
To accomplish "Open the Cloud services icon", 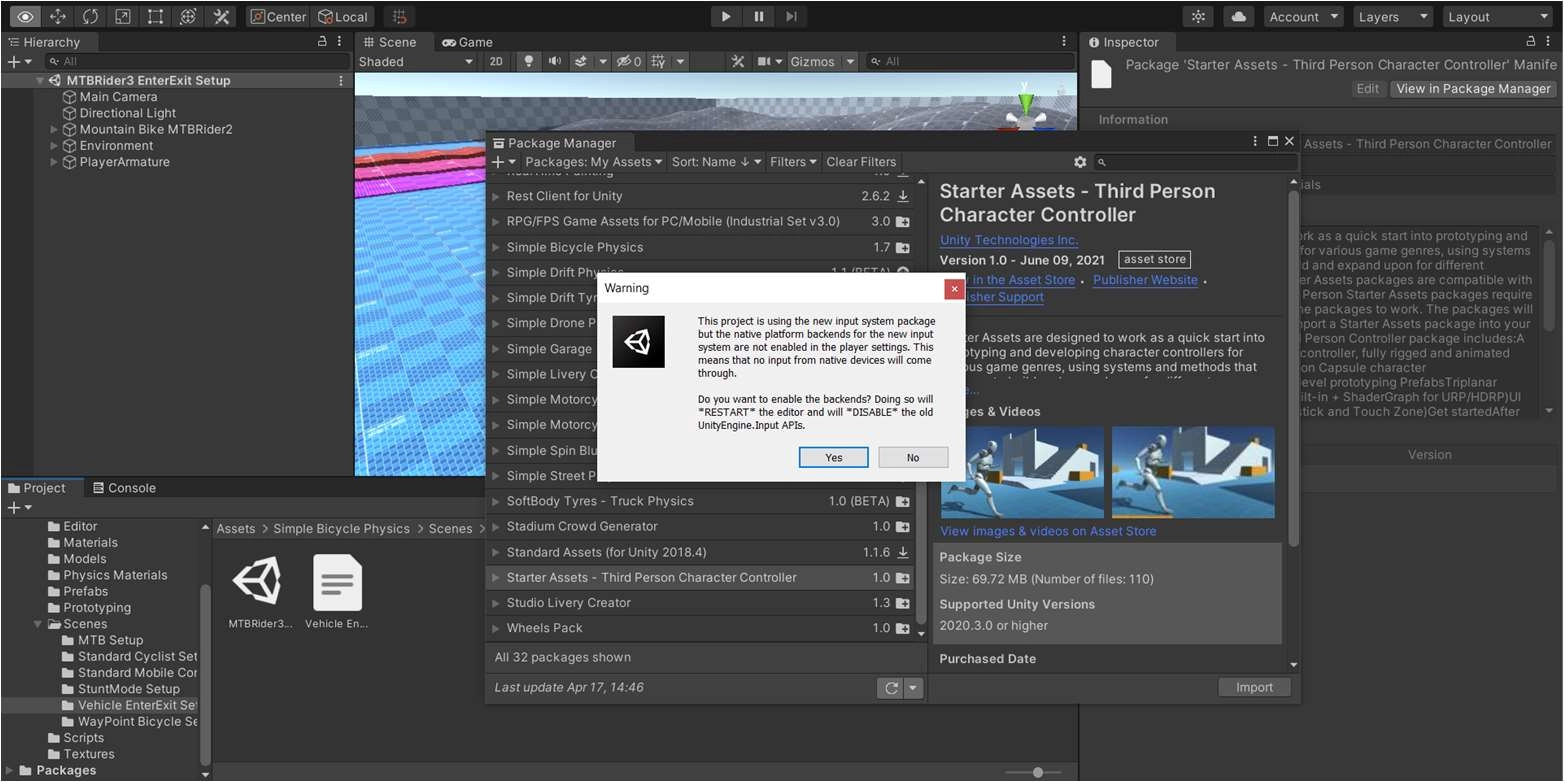I will pyautogui.click(x=1239, y=16).
